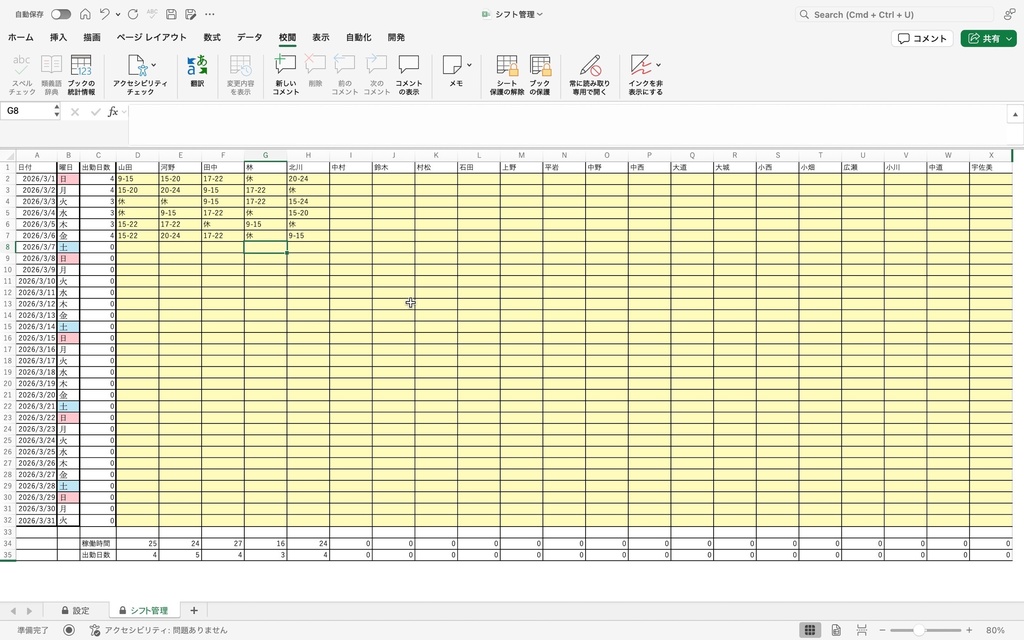Viewport: 1024px width, 640px height.
Task: Switch to the ページ レイアウト tab
Action: coord(152,37)
